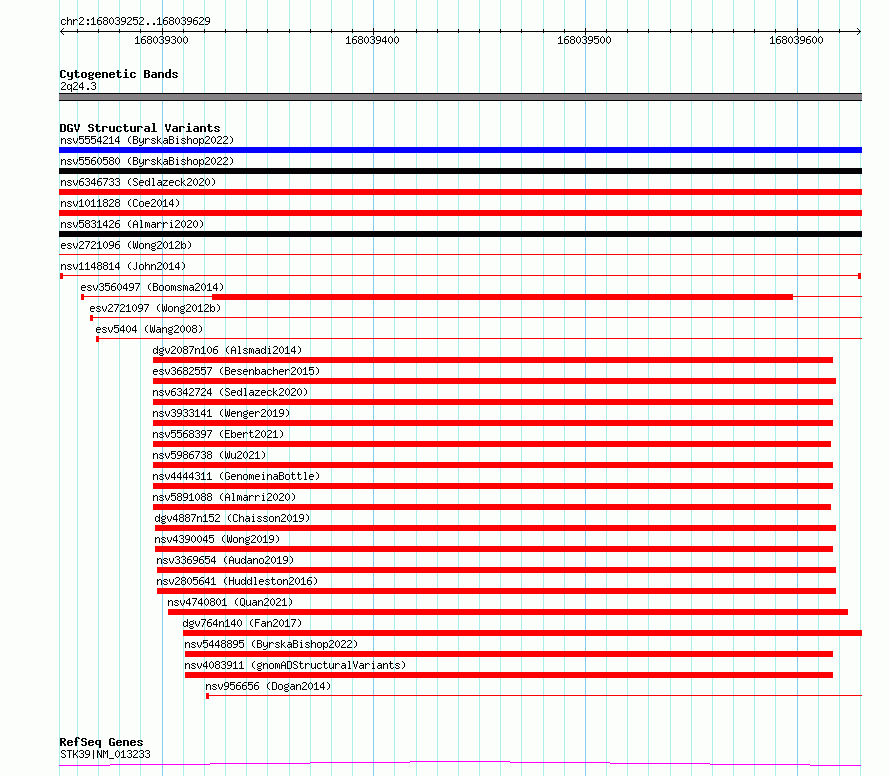Viewport: 890px width, 776px height.
Task: Select the 2q24.3 band label
Action: point(78,86)
